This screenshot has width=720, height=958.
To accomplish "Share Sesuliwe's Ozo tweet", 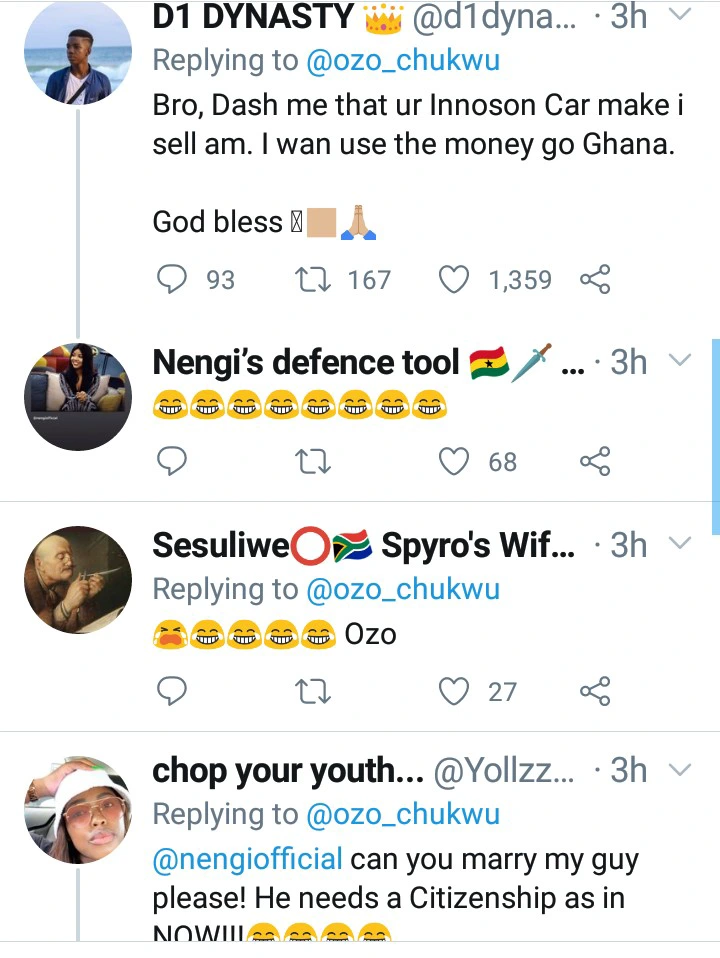I will click(595, 691).
